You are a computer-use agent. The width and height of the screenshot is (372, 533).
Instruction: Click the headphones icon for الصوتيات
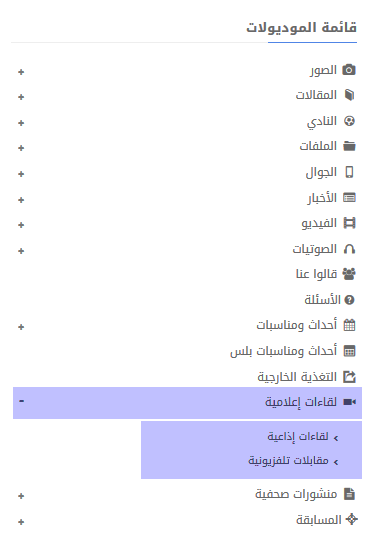point(349,249)
